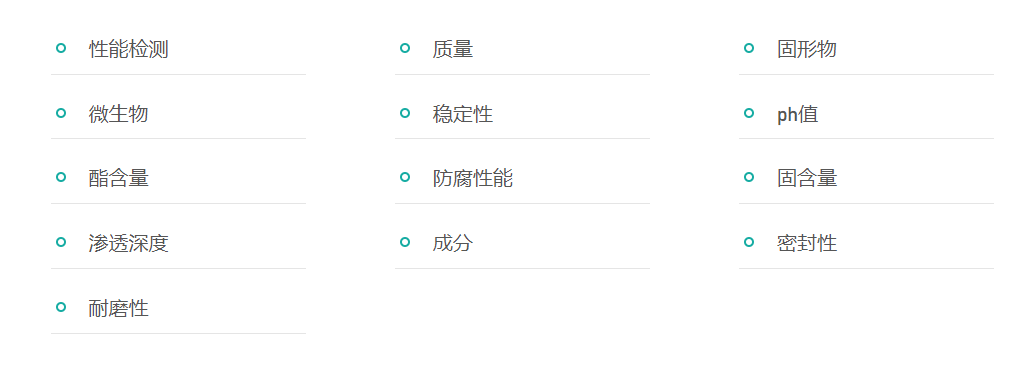The width and height of the screenshot is (1030, 369).
Task: Click the circle bullet beside 固形物
Action: tap(749, 48)
